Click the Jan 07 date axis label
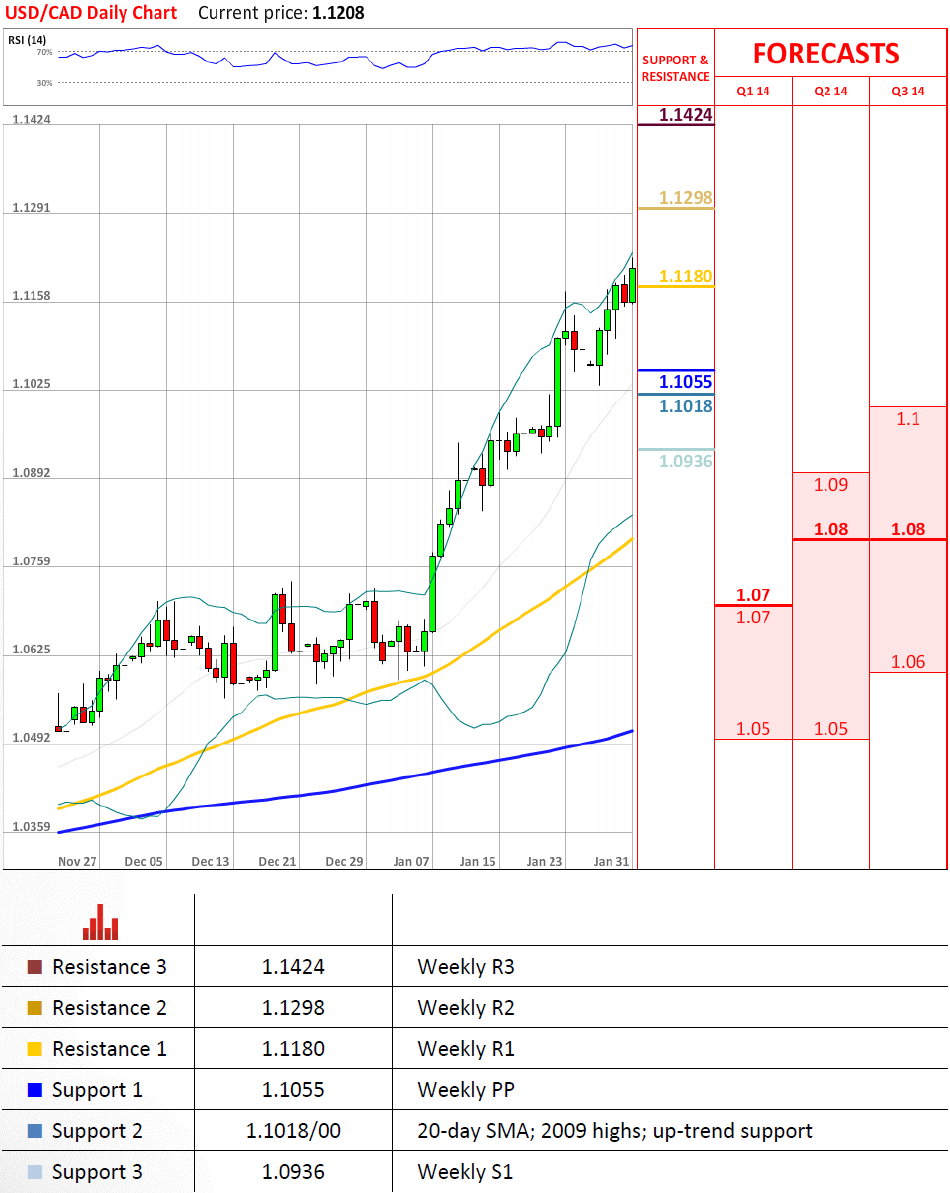950x1193 pixels. pyautogui.click(x=411, y=861)
